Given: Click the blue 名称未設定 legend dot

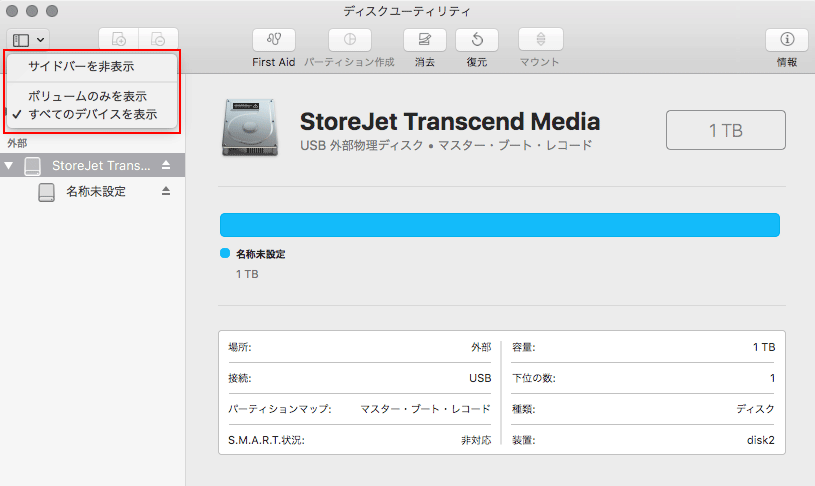Looking at the screenshot, I should click(225, 253).
